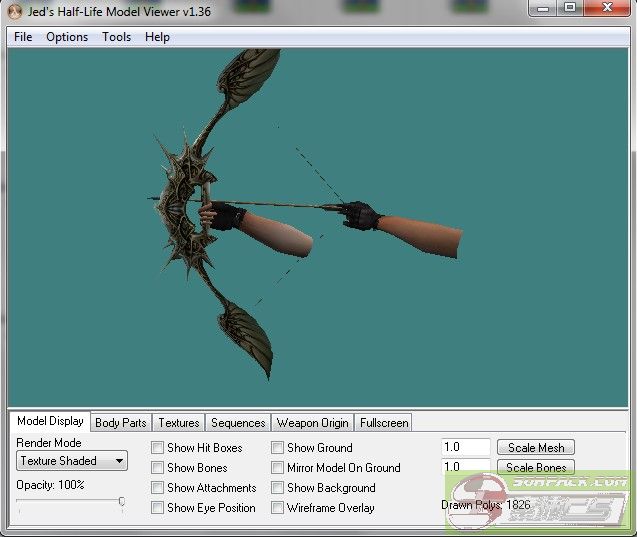Click the Scale Mesh button
Viewport: 637px width, 537px height.
click(536, 448)
